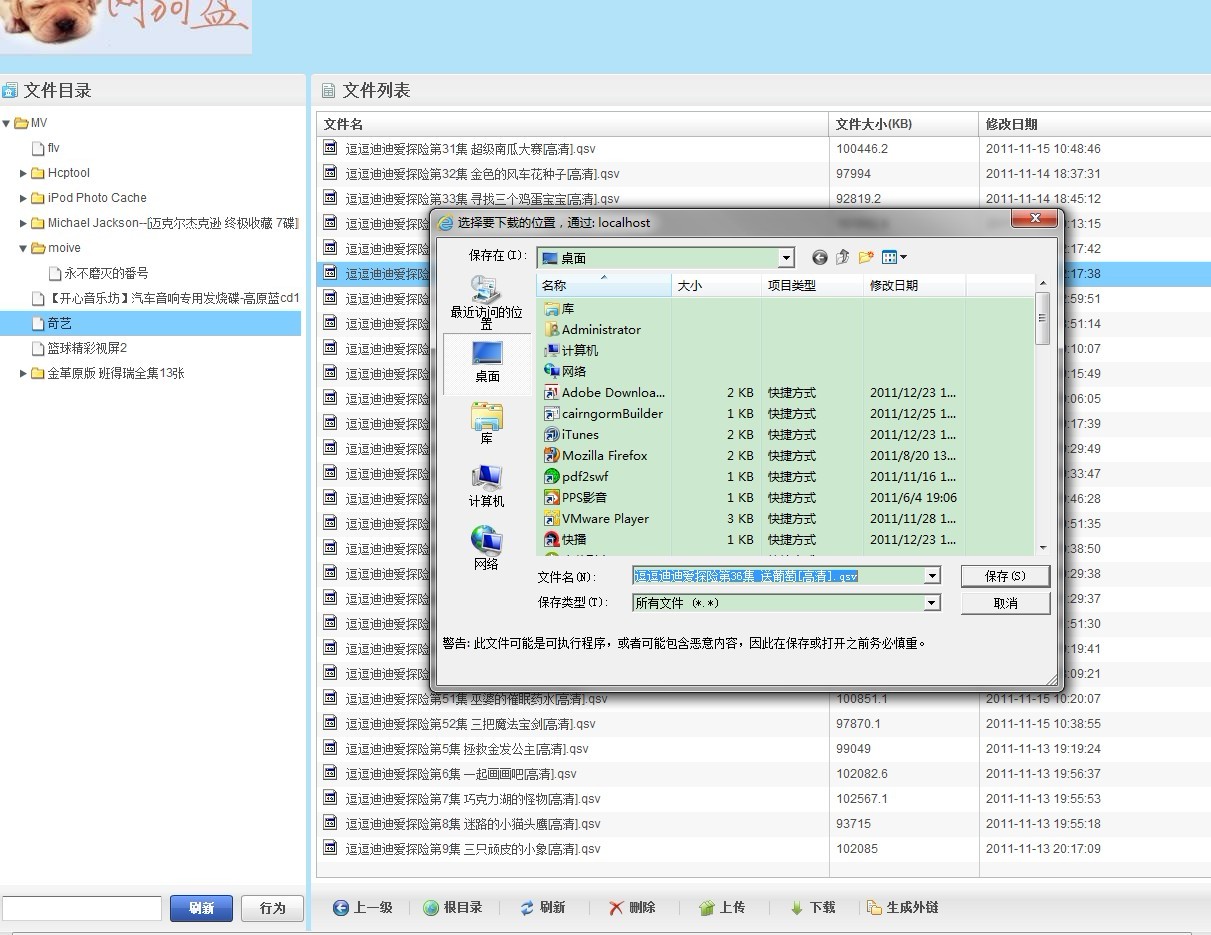Image resolution: width=1211 pixels, height=935 pixels.
Task: Go back in the save dialog
Action: click(x=820, y=258)
